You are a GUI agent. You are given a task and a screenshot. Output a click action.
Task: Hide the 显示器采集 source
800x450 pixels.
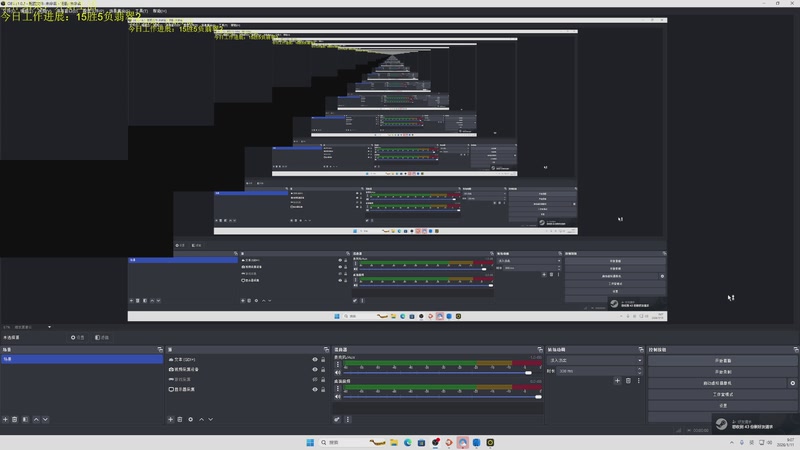pos(315,389)
